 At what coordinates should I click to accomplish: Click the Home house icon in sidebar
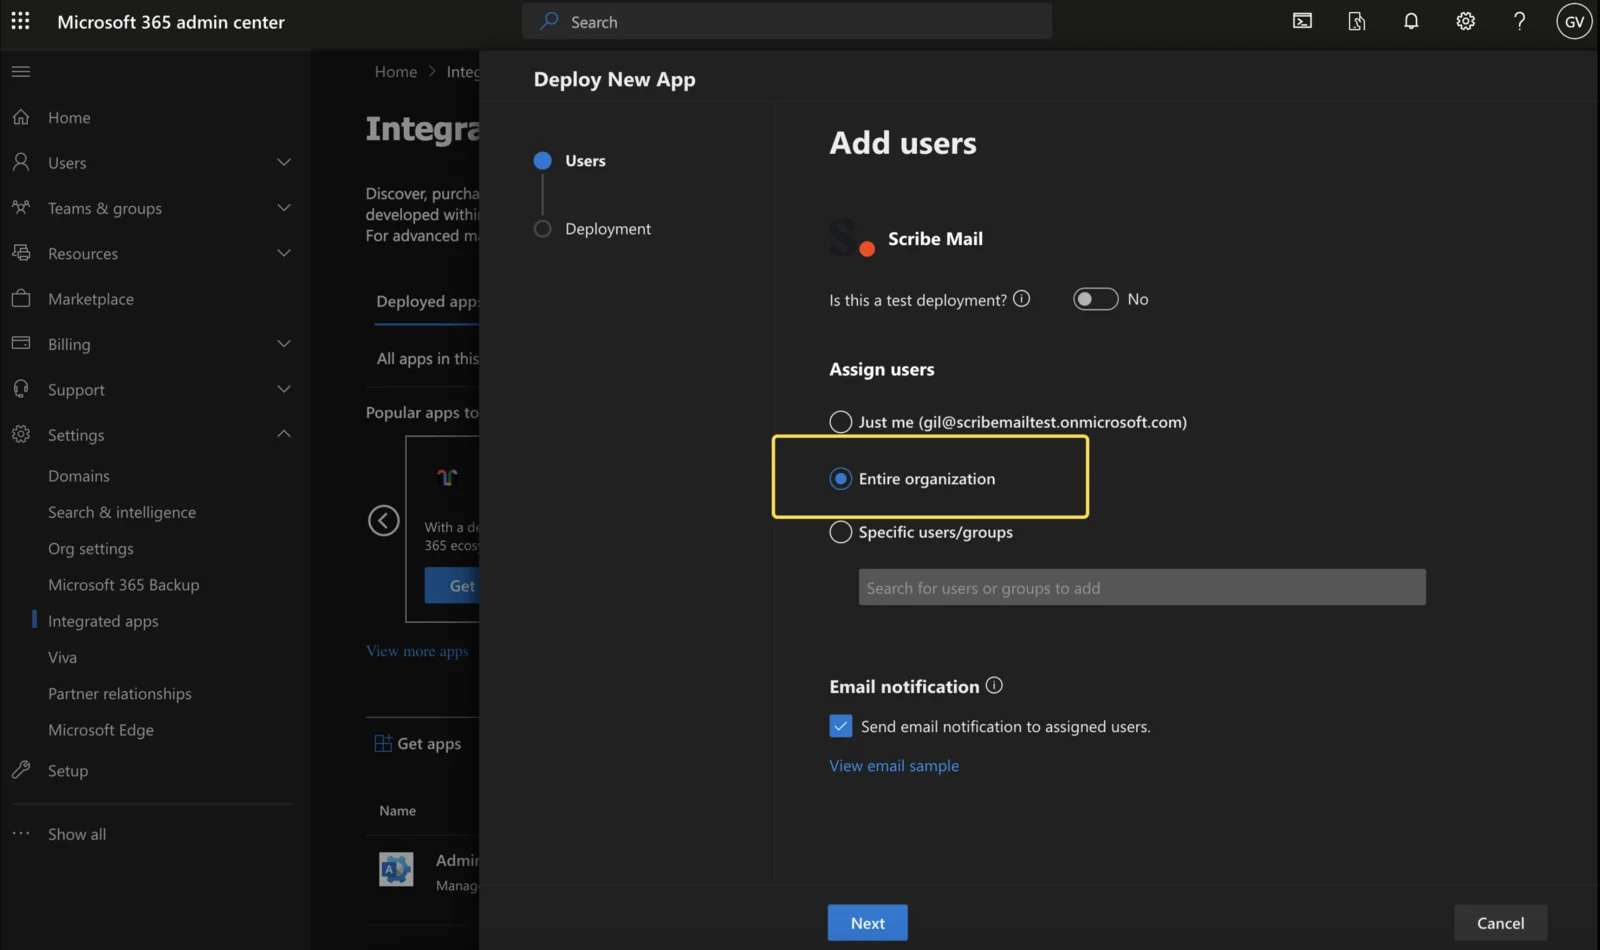coord(21,117)
